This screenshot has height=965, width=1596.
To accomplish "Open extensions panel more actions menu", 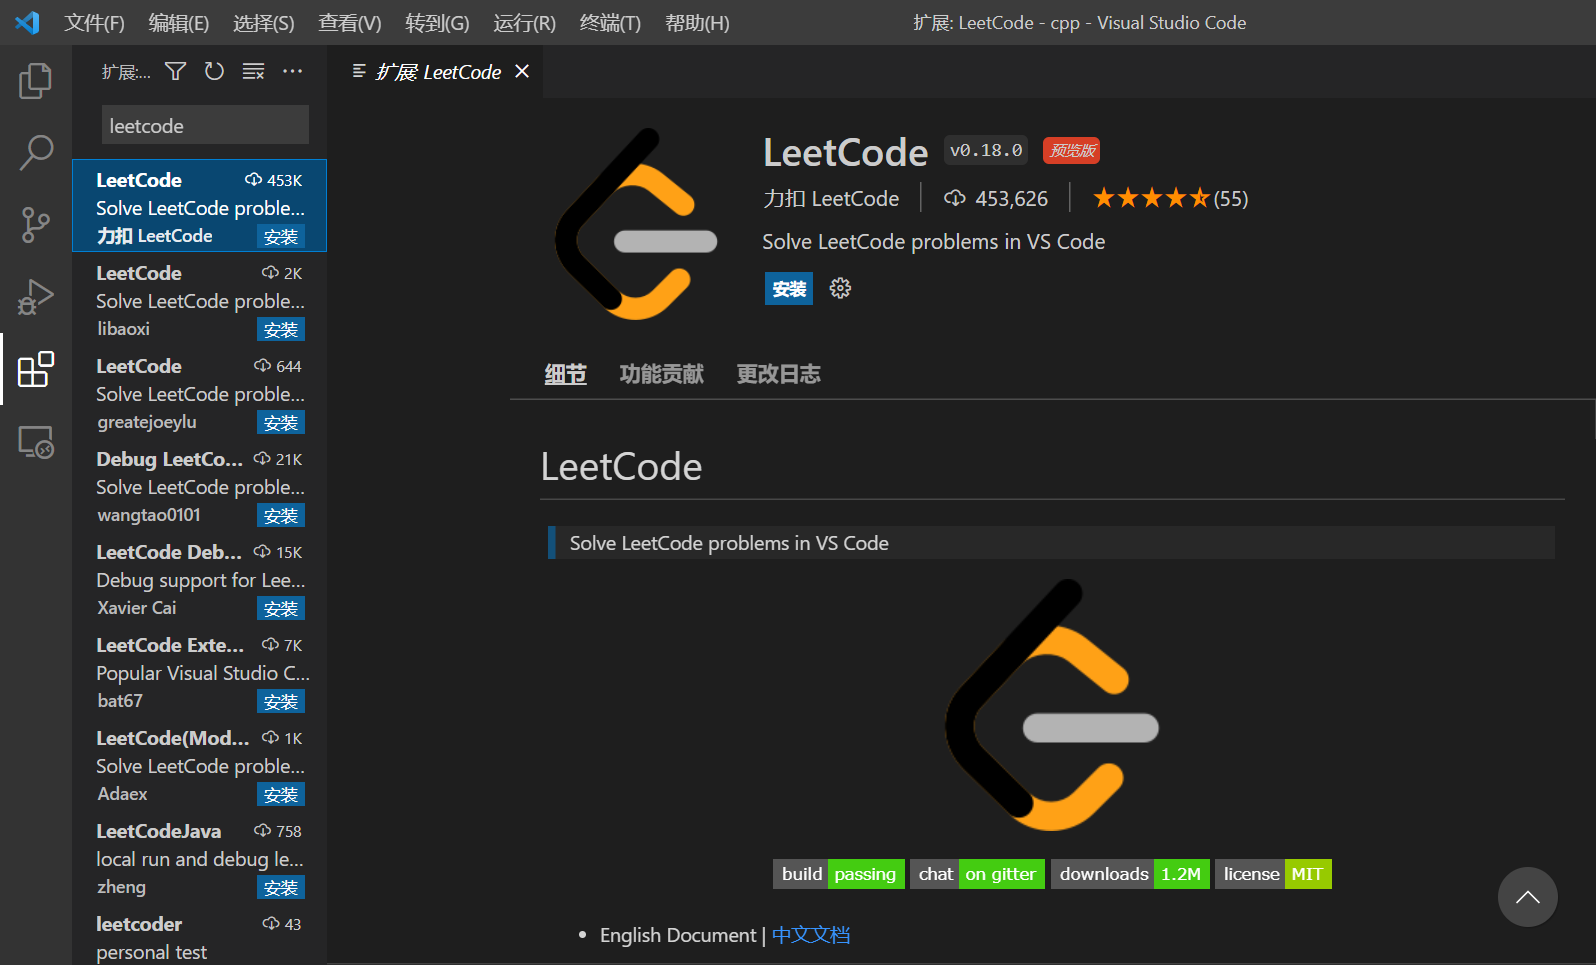I will coord(292,71).
